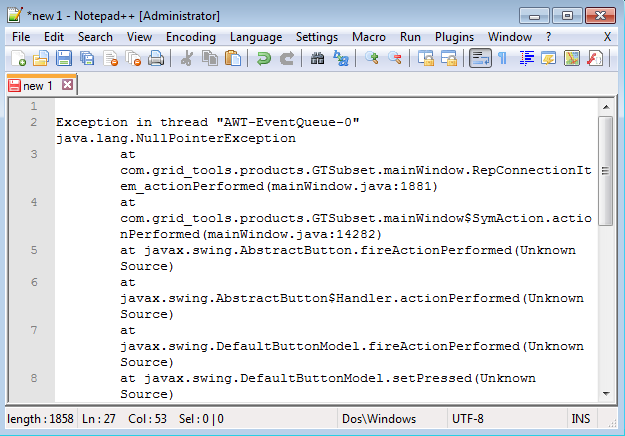The width and height of the screenshot is (625, 436).
Task: Undo last action with green arrow
Action: click(x=263, y=59)
